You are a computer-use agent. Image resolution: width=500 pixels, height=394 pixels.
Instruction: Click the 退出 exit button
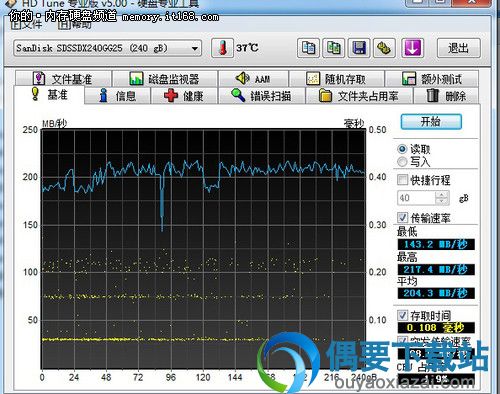459,48
